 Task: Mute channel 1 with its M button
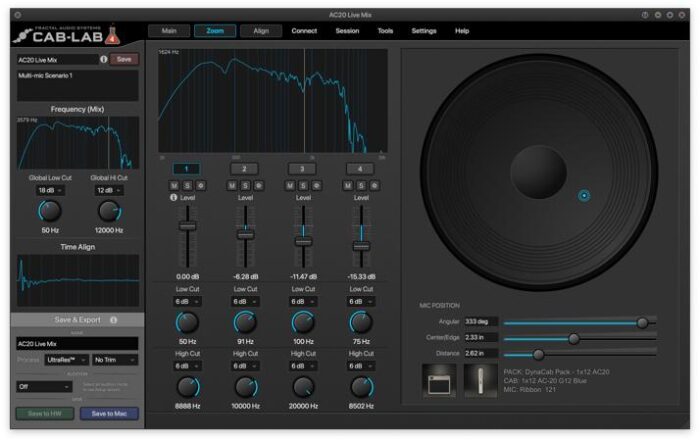point(175,185)
